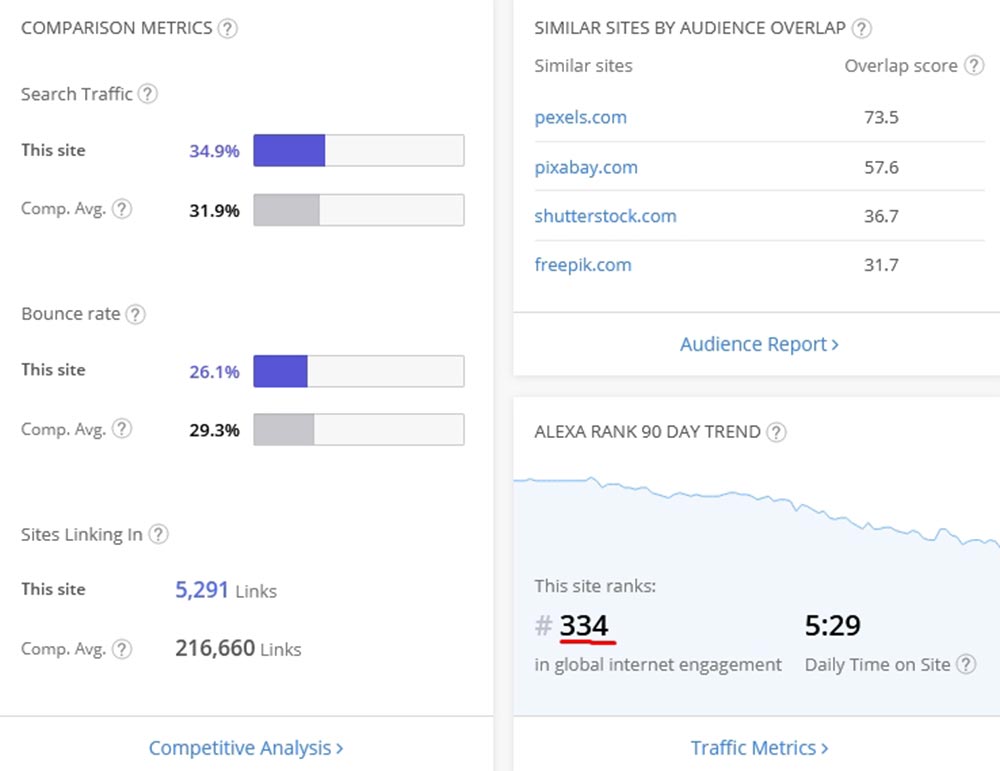The width and height of the screenshot is (1000, 771).
Task: Click help icon beside Alexa Rank 90 Day Trend
Action: pyautogui.click(x=776, y=432)
